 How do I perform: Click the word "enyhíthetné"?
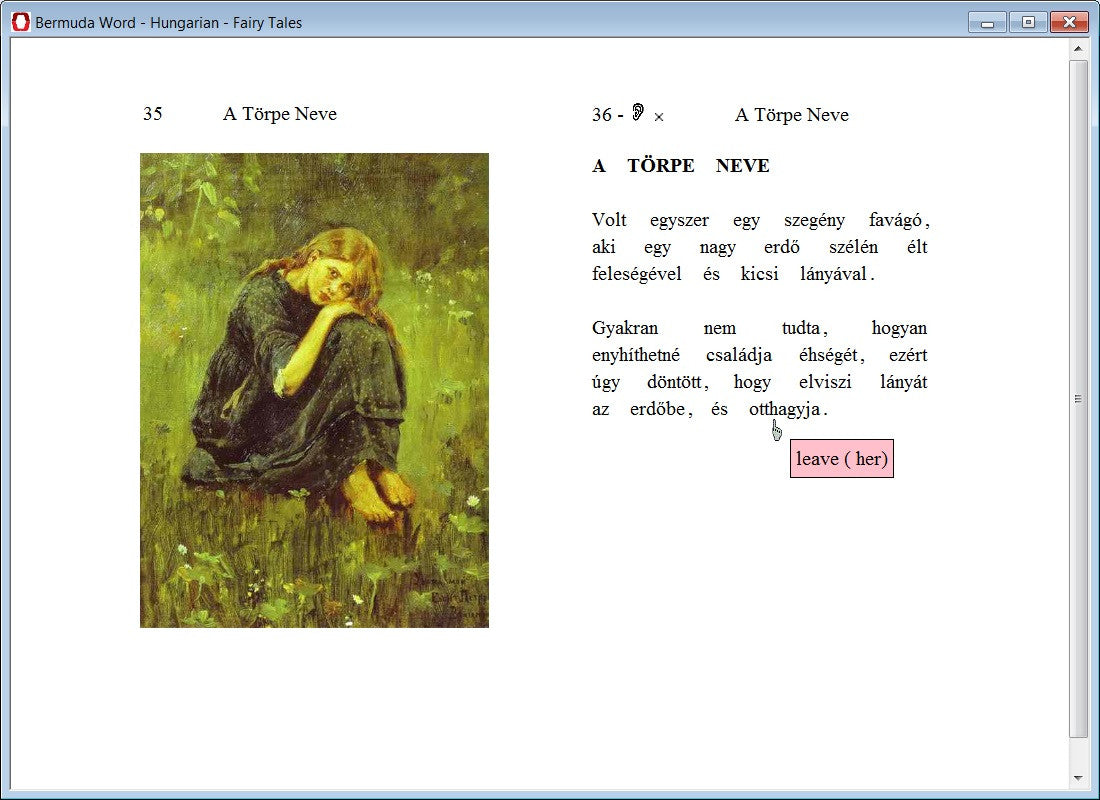point(636,355)
